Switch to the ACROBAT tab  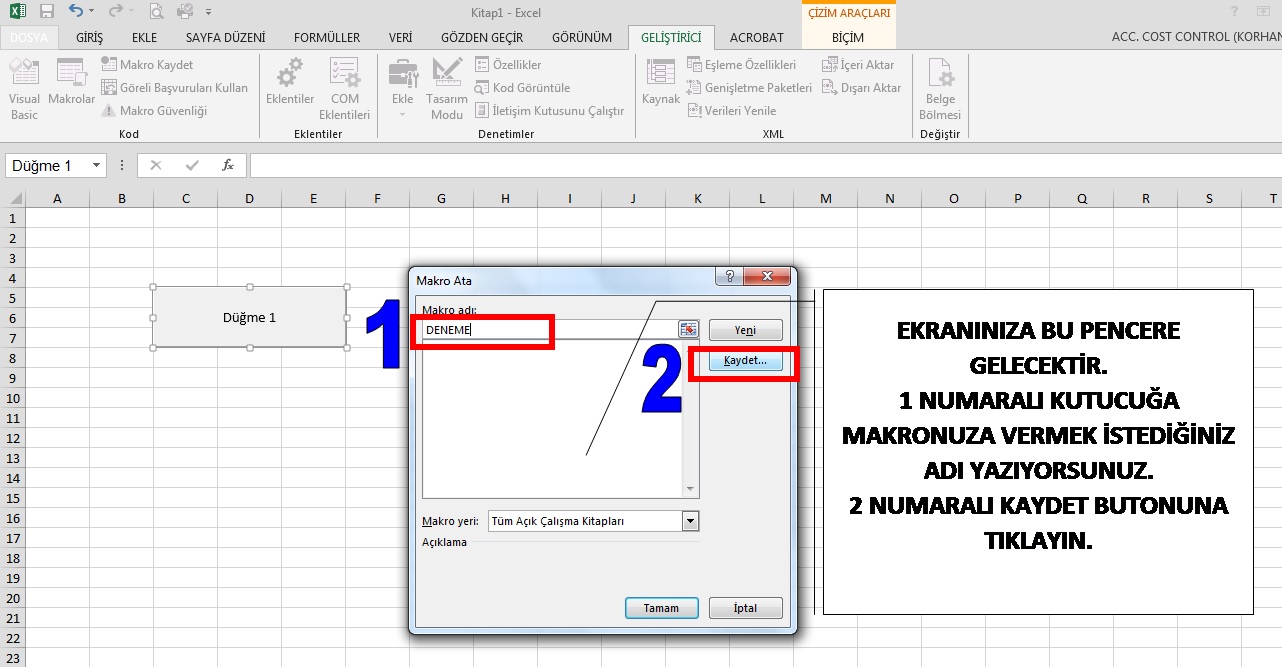click(757, 37)
